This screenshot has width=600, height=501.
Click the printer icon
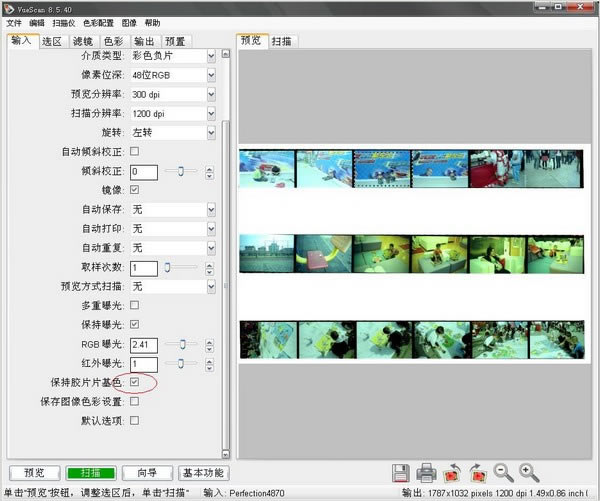click(x=426, y=473)
